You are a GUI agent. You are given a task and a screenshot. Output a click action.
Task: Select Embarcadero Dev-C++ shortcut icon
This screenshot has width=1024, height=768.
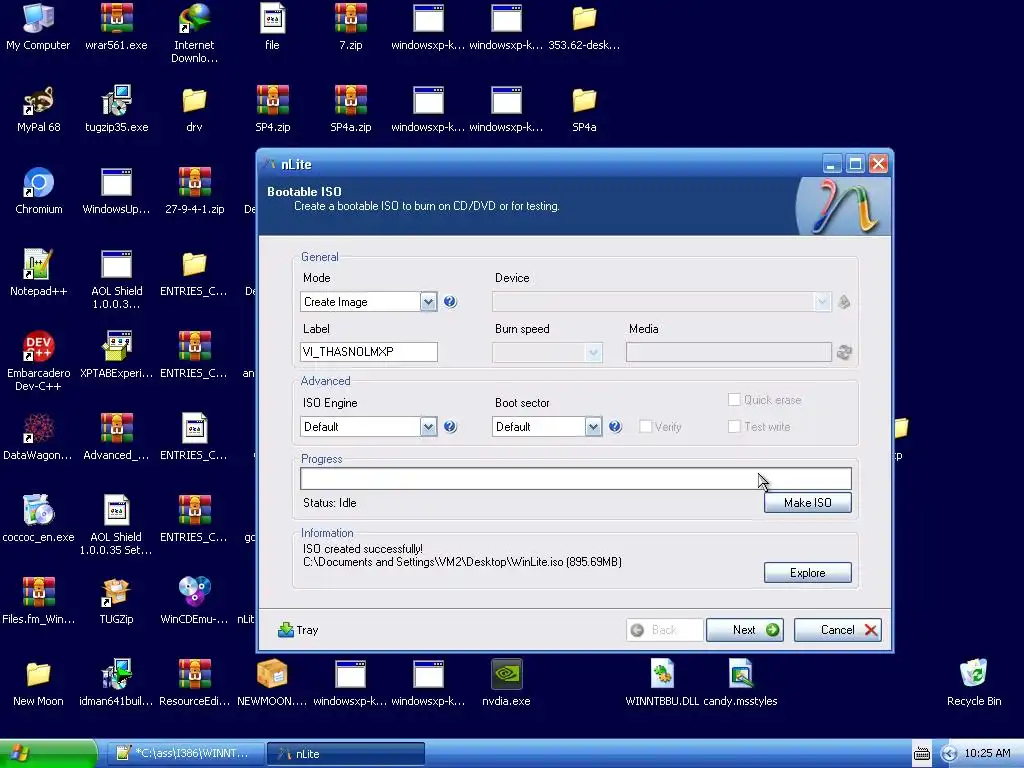click(39, 361)
